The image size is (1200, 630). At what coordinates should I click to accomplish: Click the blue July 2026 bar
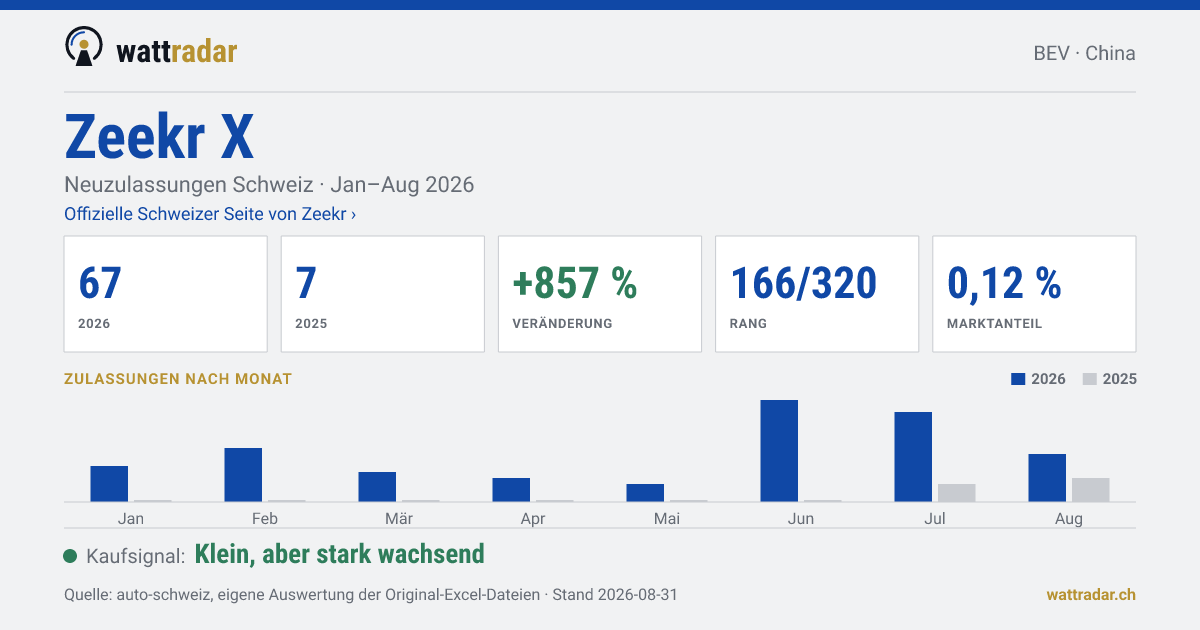coord(913,457)
